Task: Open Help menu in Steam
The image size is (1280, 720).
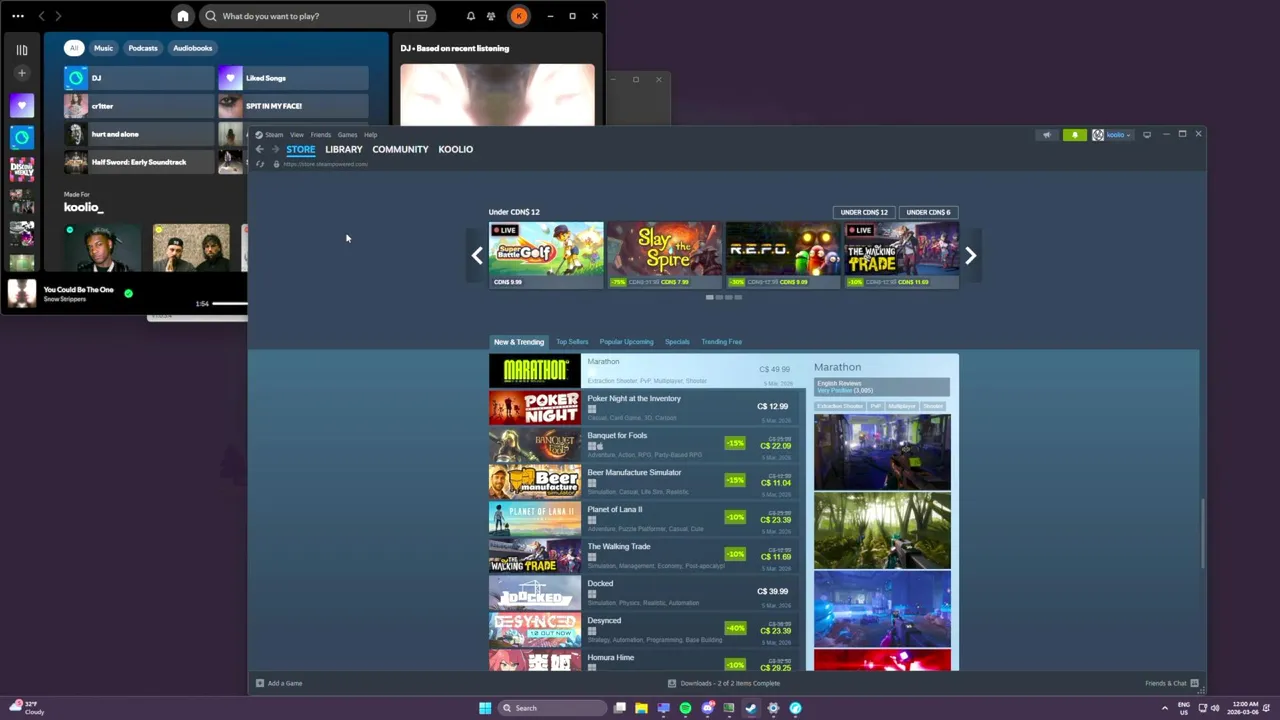Action: click(x=371, y=135)
